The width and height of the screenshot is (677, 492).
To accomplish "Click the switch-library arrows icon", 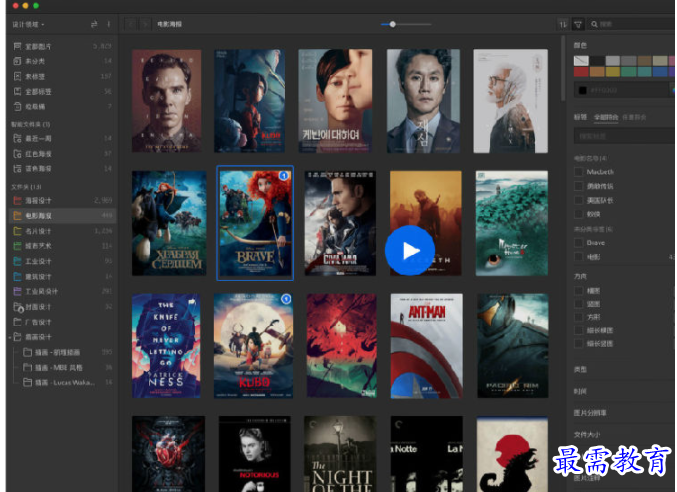I will point(94,24).
